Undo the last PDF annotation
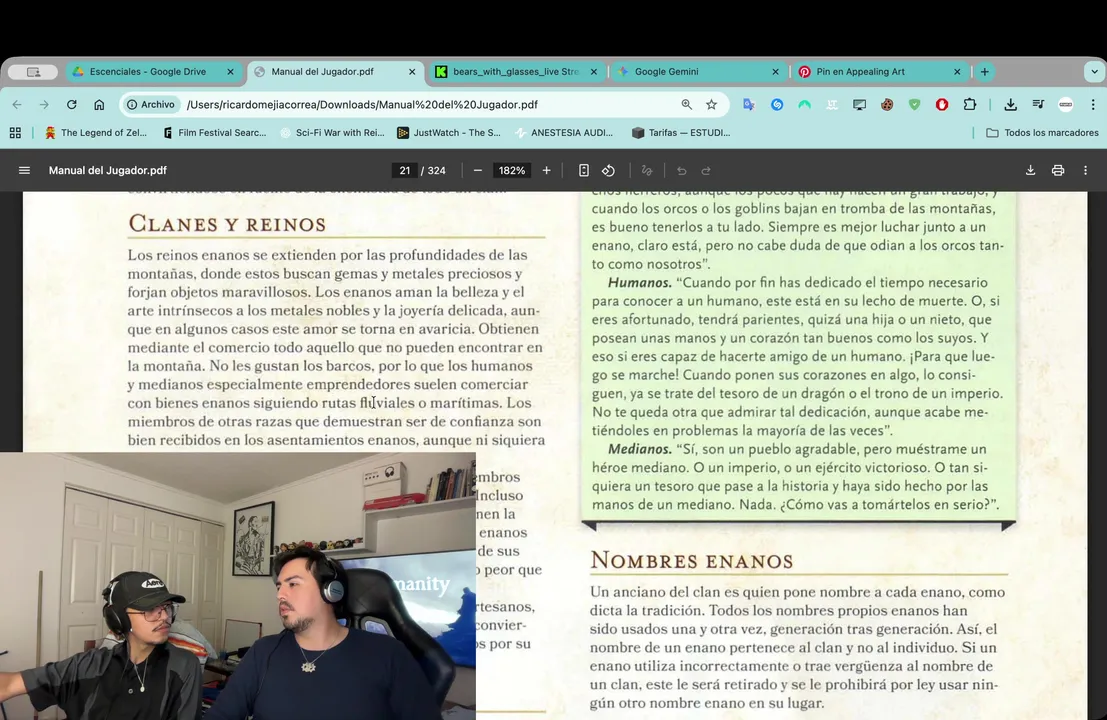The image size is (1107, 720). tap(681, 170)
